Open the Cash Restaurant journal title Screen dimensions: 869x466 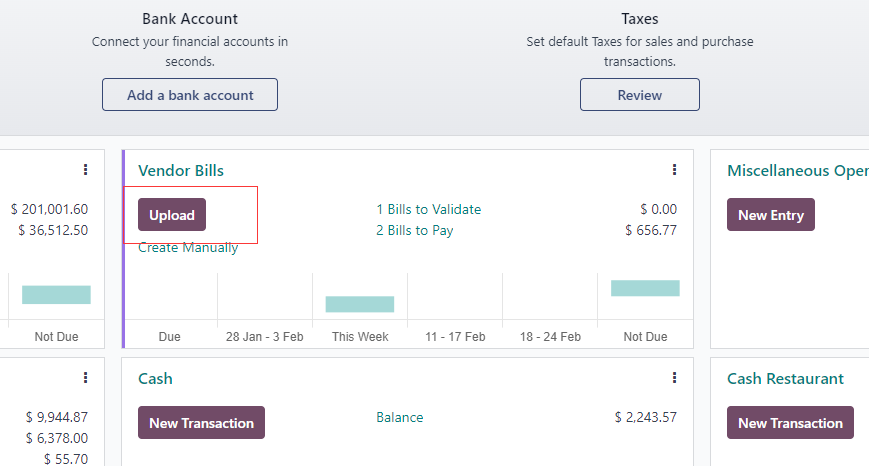[785, 378]
